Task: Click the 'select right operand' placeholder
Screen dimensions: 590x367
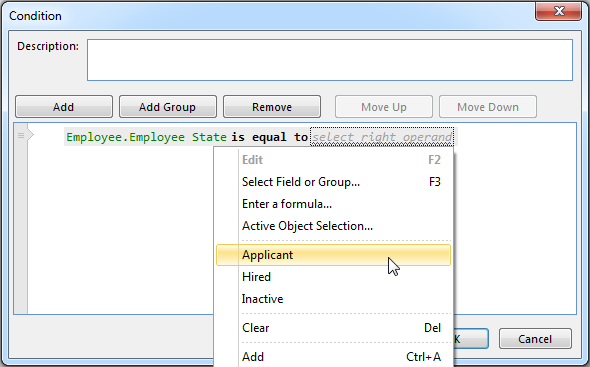Action: [x=382, y=137]
